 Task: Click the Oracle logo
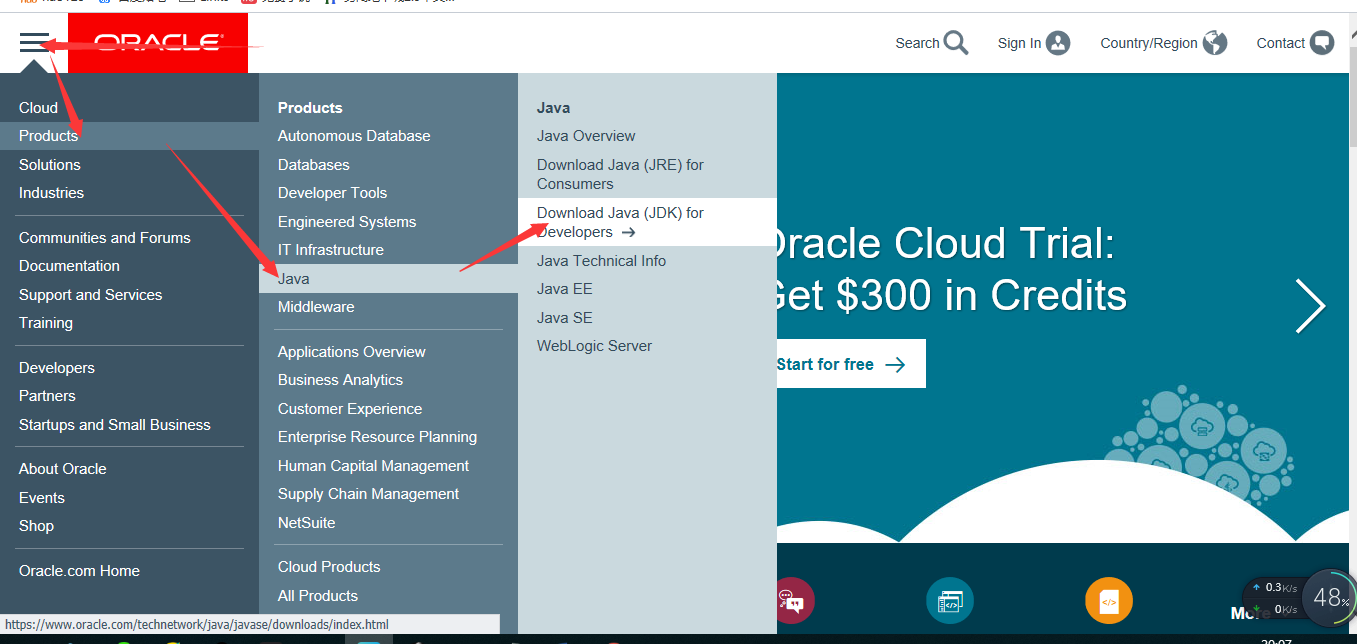[x=158, y=43]
